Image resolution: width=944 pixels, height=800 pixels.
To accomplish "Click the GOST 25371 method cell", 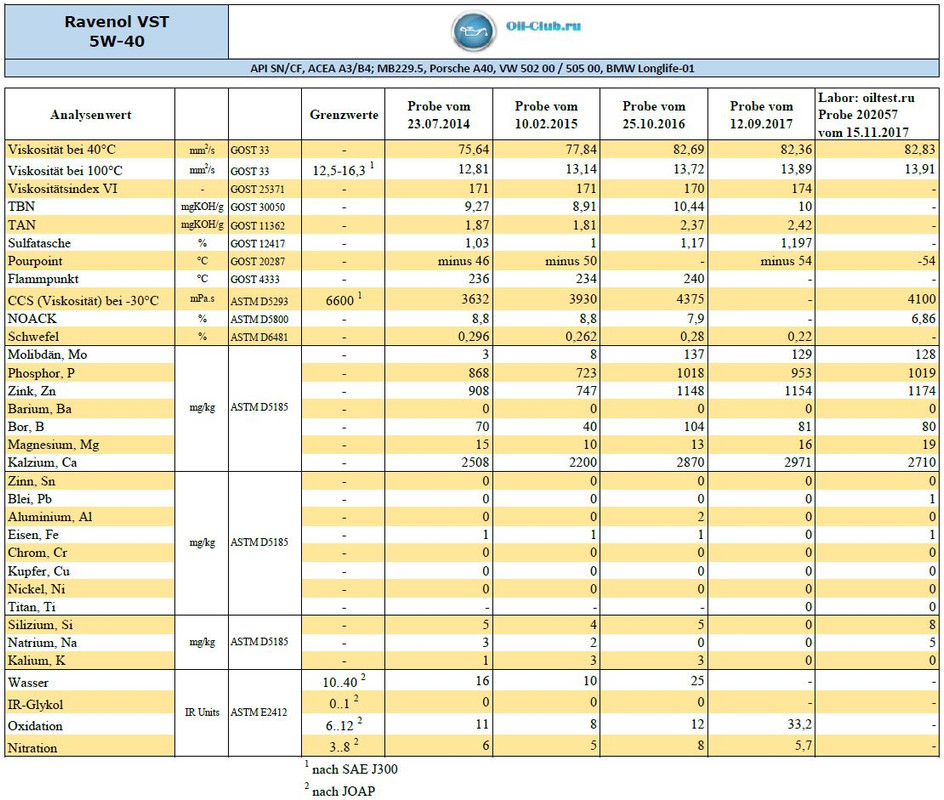I will coord(258,189).
